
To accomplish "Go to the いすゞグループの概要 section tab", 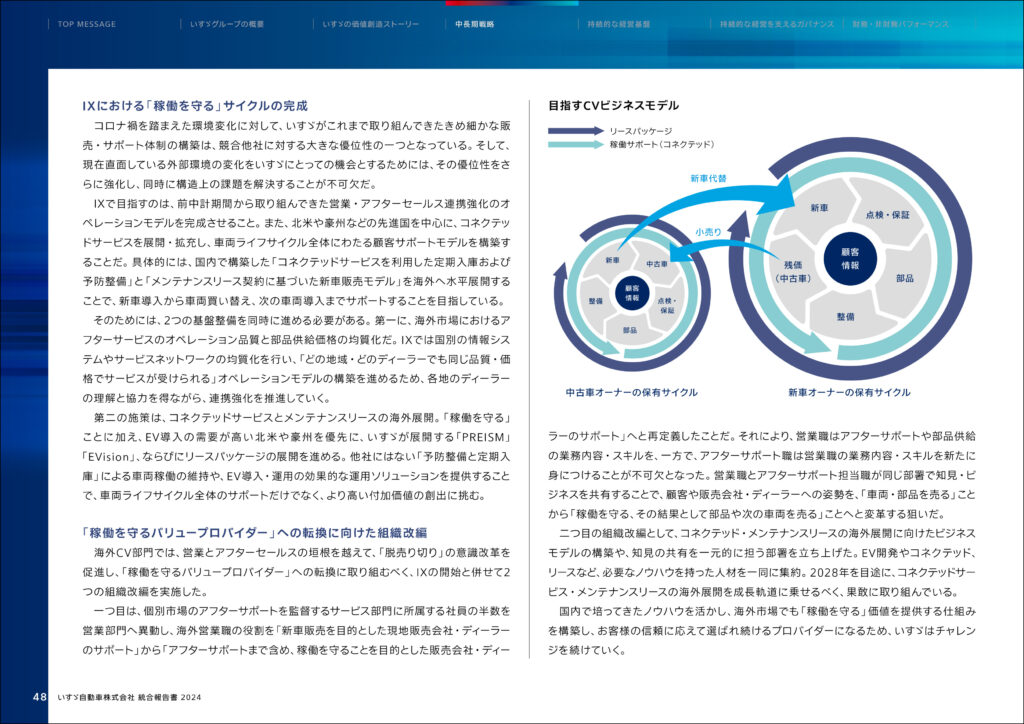I will click(227, 24).
